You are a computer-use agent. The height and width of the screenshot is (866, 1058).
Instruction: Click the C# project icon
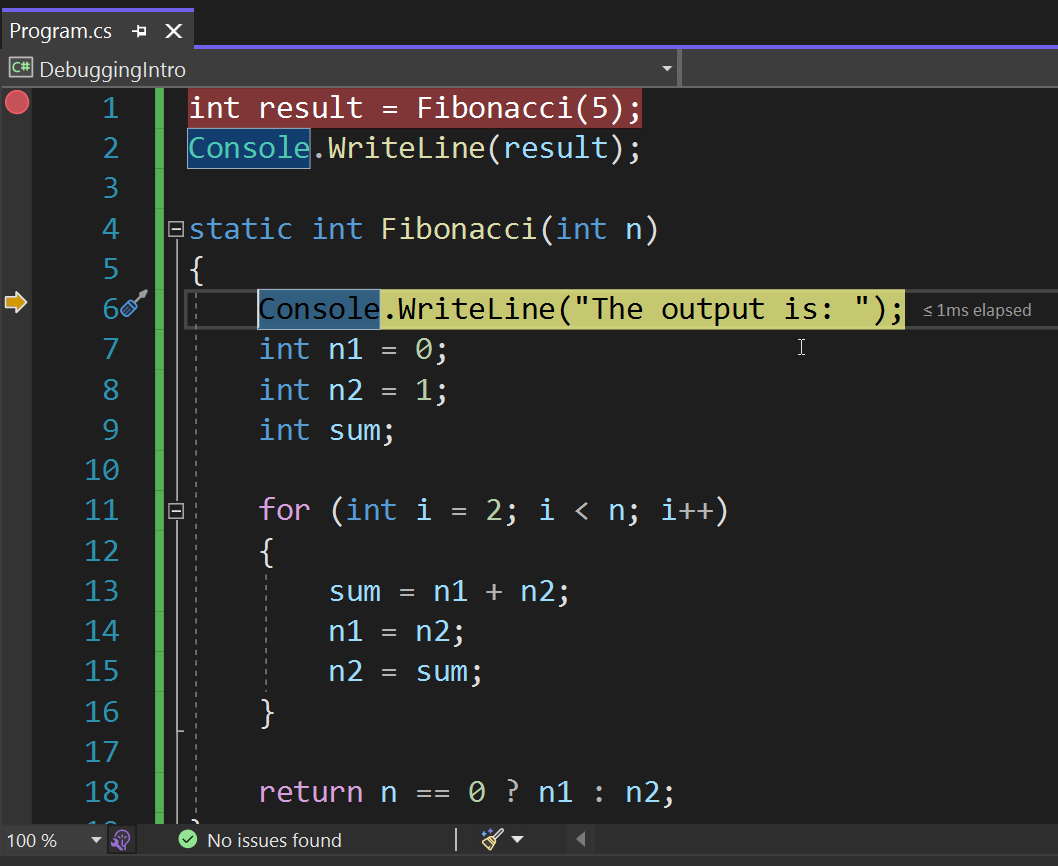20,67
